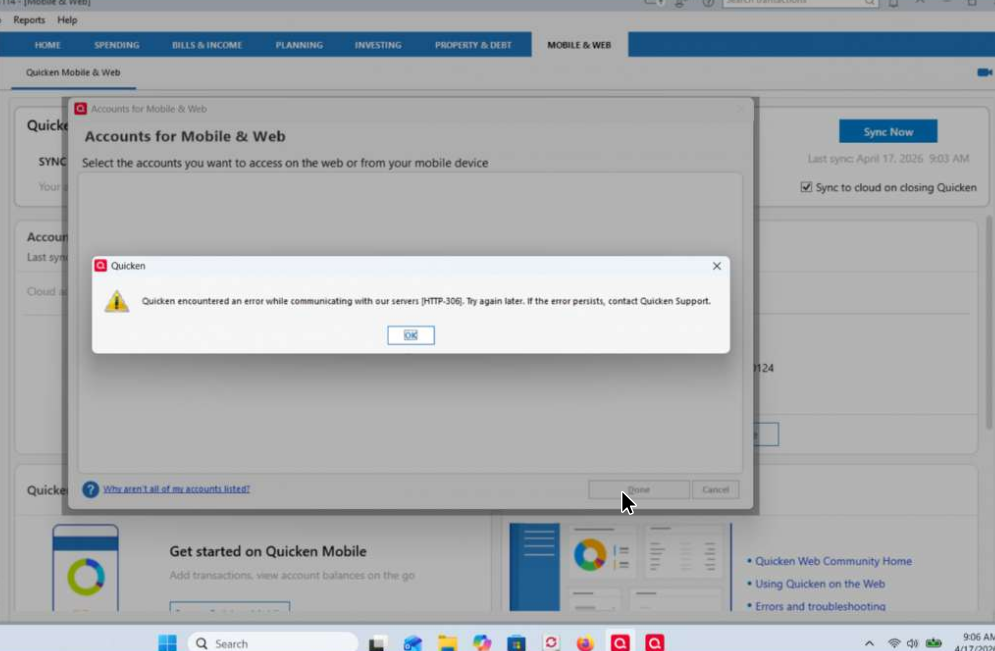This screenshot has height=651, width=995.
Task: Switch to the first Quicken taskbar icon
Action: click(x=620, y=643)
